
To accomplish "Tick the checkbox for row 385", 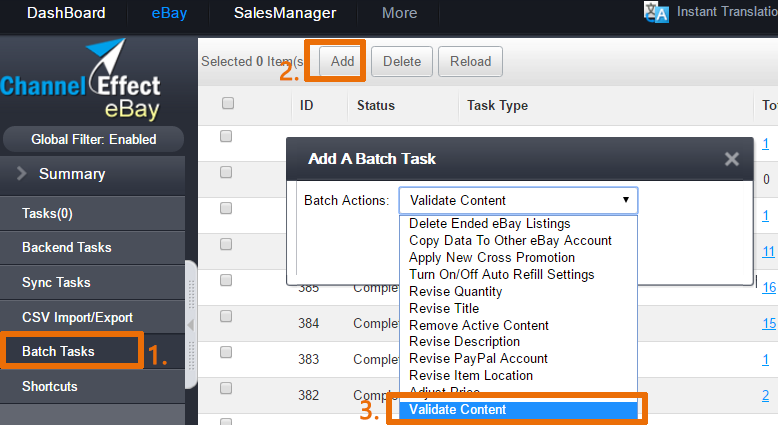I will pos(226,280).
